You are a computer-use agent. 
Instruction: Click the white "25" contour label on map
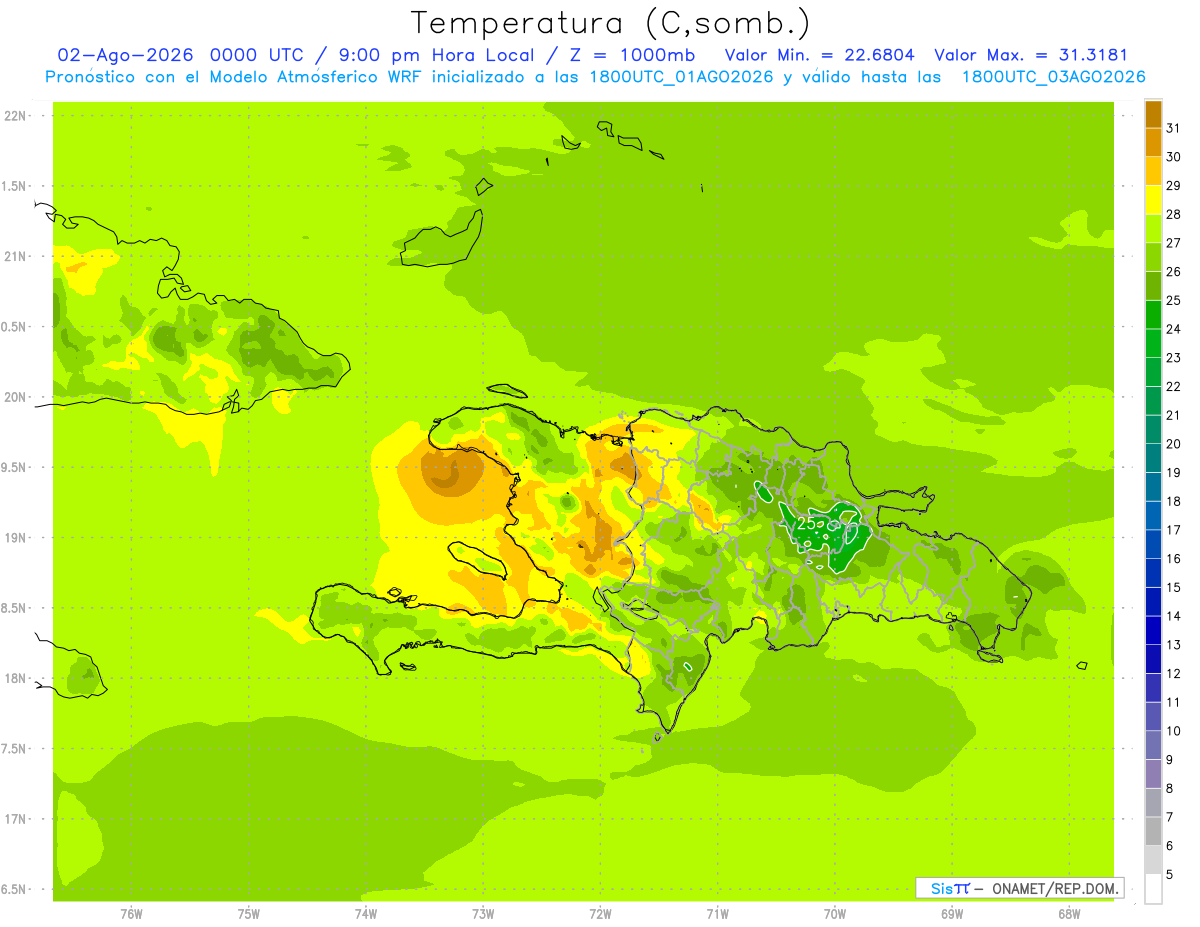coord(806,523)
